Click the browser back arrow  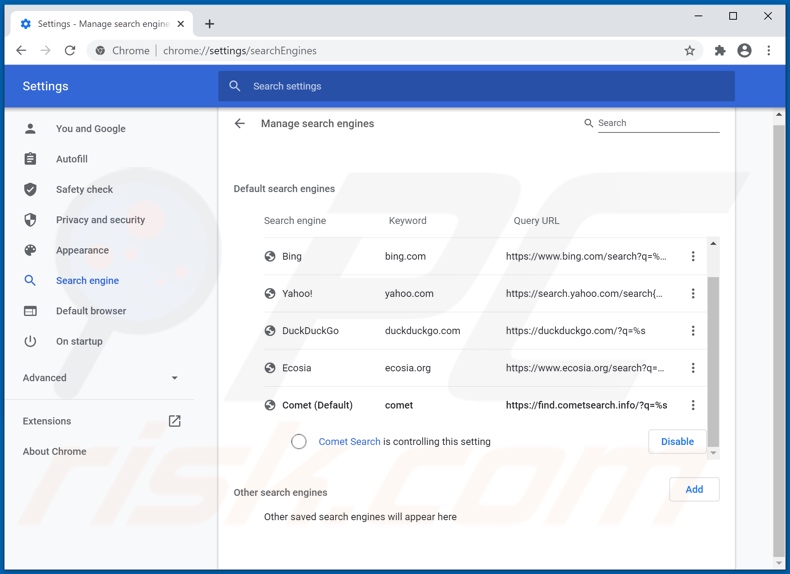coord(21,50)
